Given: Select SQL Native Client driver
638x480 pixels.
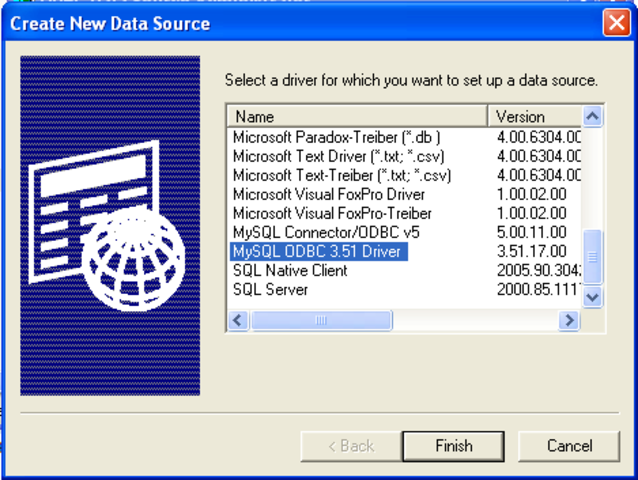Looking at the screenshot, I should point(290,271).
